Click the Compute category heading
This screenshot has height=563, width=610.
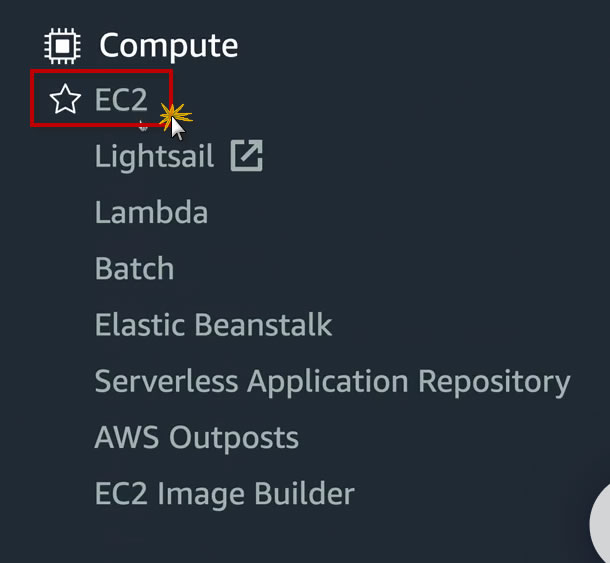click(168, 46)
